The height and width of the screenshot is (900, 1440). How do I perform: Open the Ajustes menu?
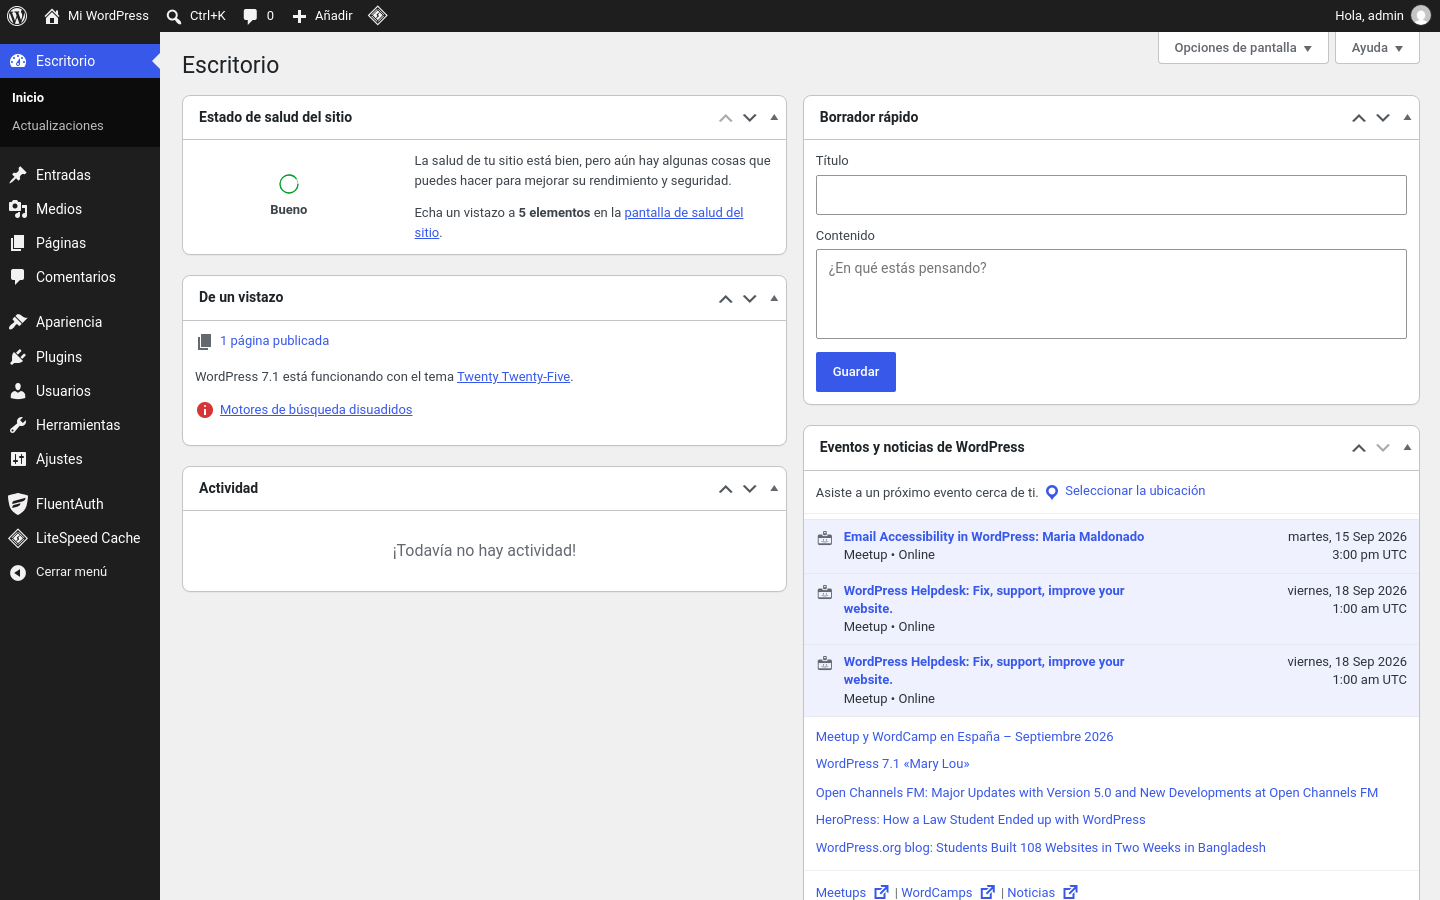pos(80,459)
